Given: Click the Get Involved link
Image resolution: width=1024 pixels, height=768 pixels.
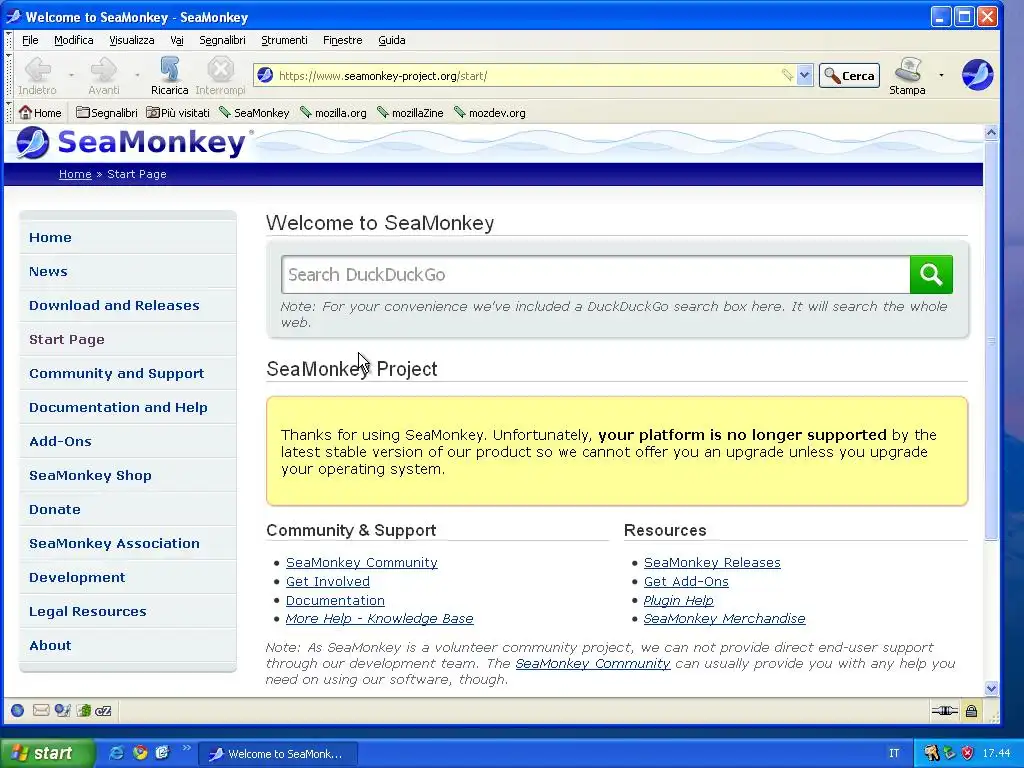Looking at the screenshot, I should (328, 581).
